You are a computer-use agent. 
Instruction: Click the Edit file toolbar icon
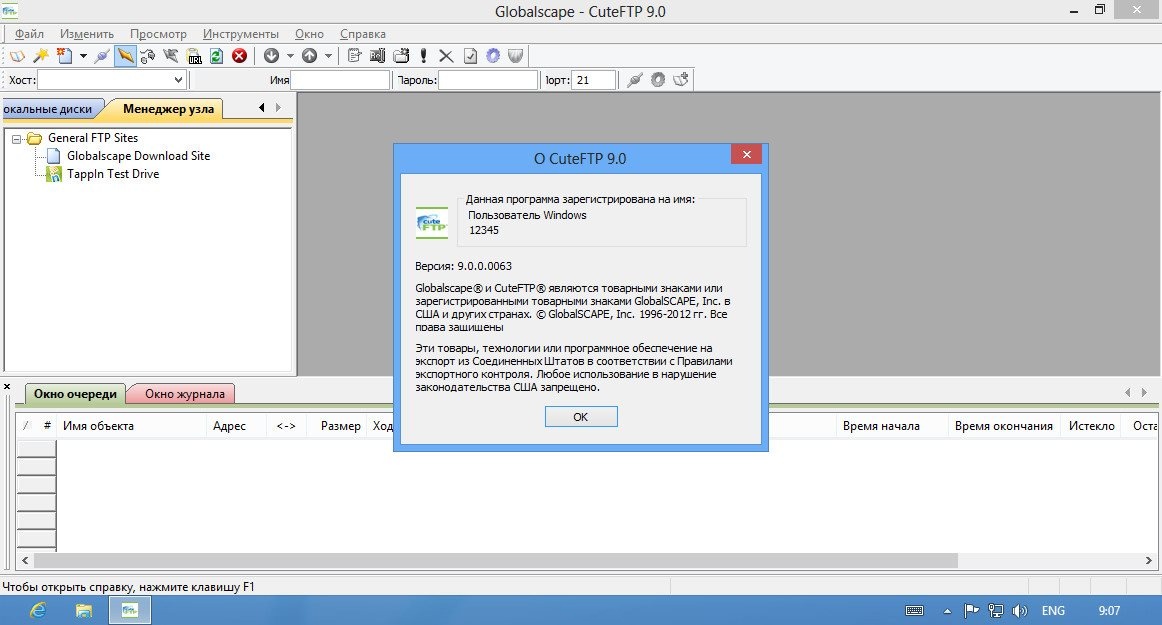[354, 56]
